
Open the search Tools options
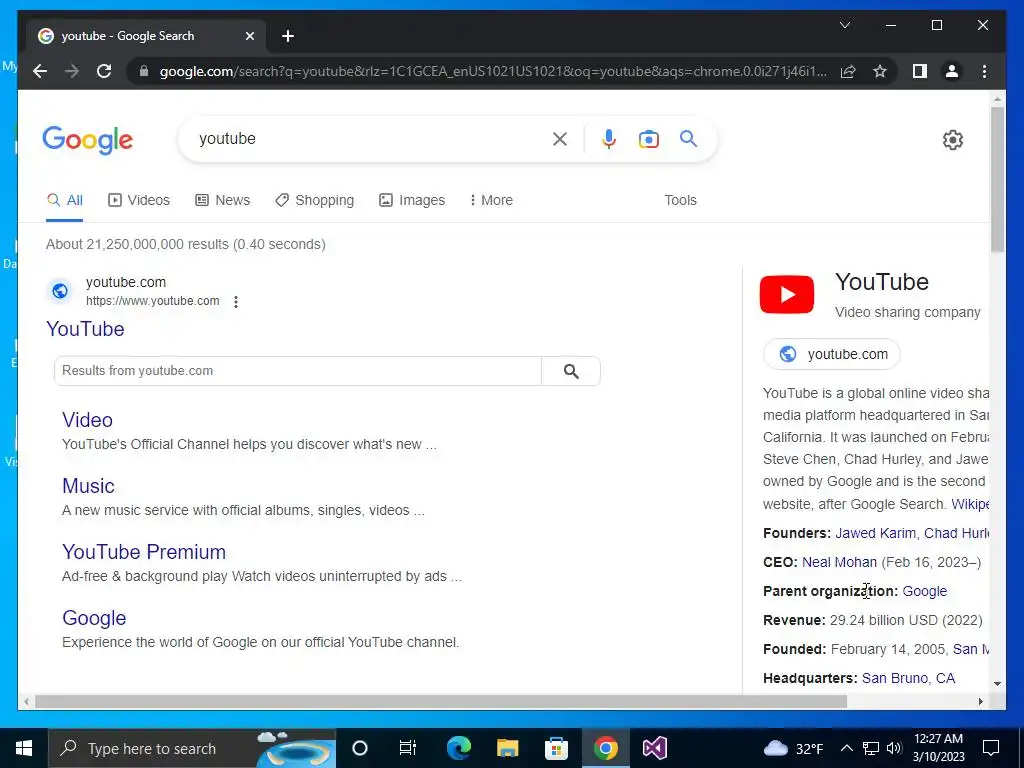click(680, 200)
